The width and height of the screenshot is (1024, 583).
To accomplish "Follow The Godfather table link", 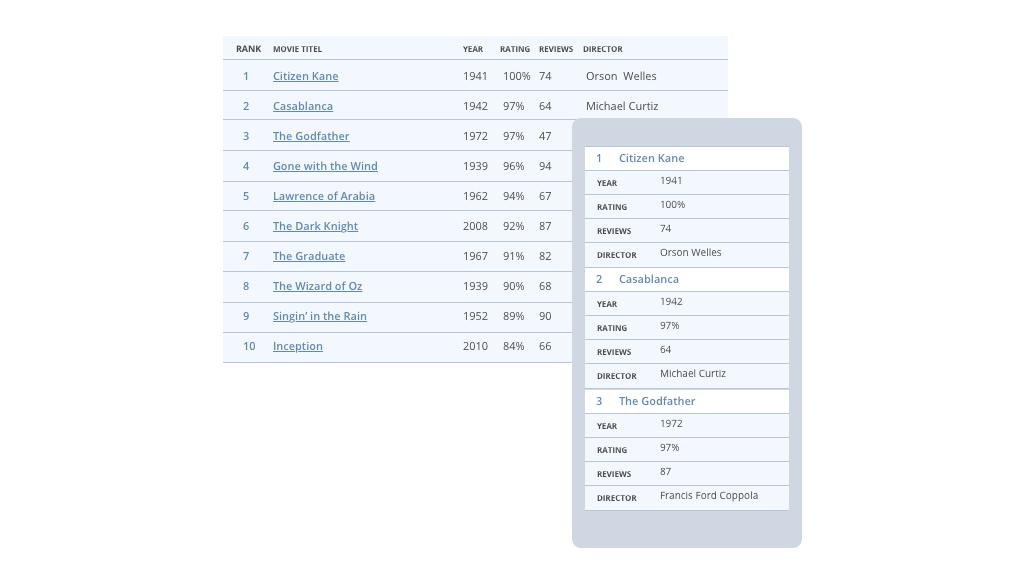I will coord(311,136).
